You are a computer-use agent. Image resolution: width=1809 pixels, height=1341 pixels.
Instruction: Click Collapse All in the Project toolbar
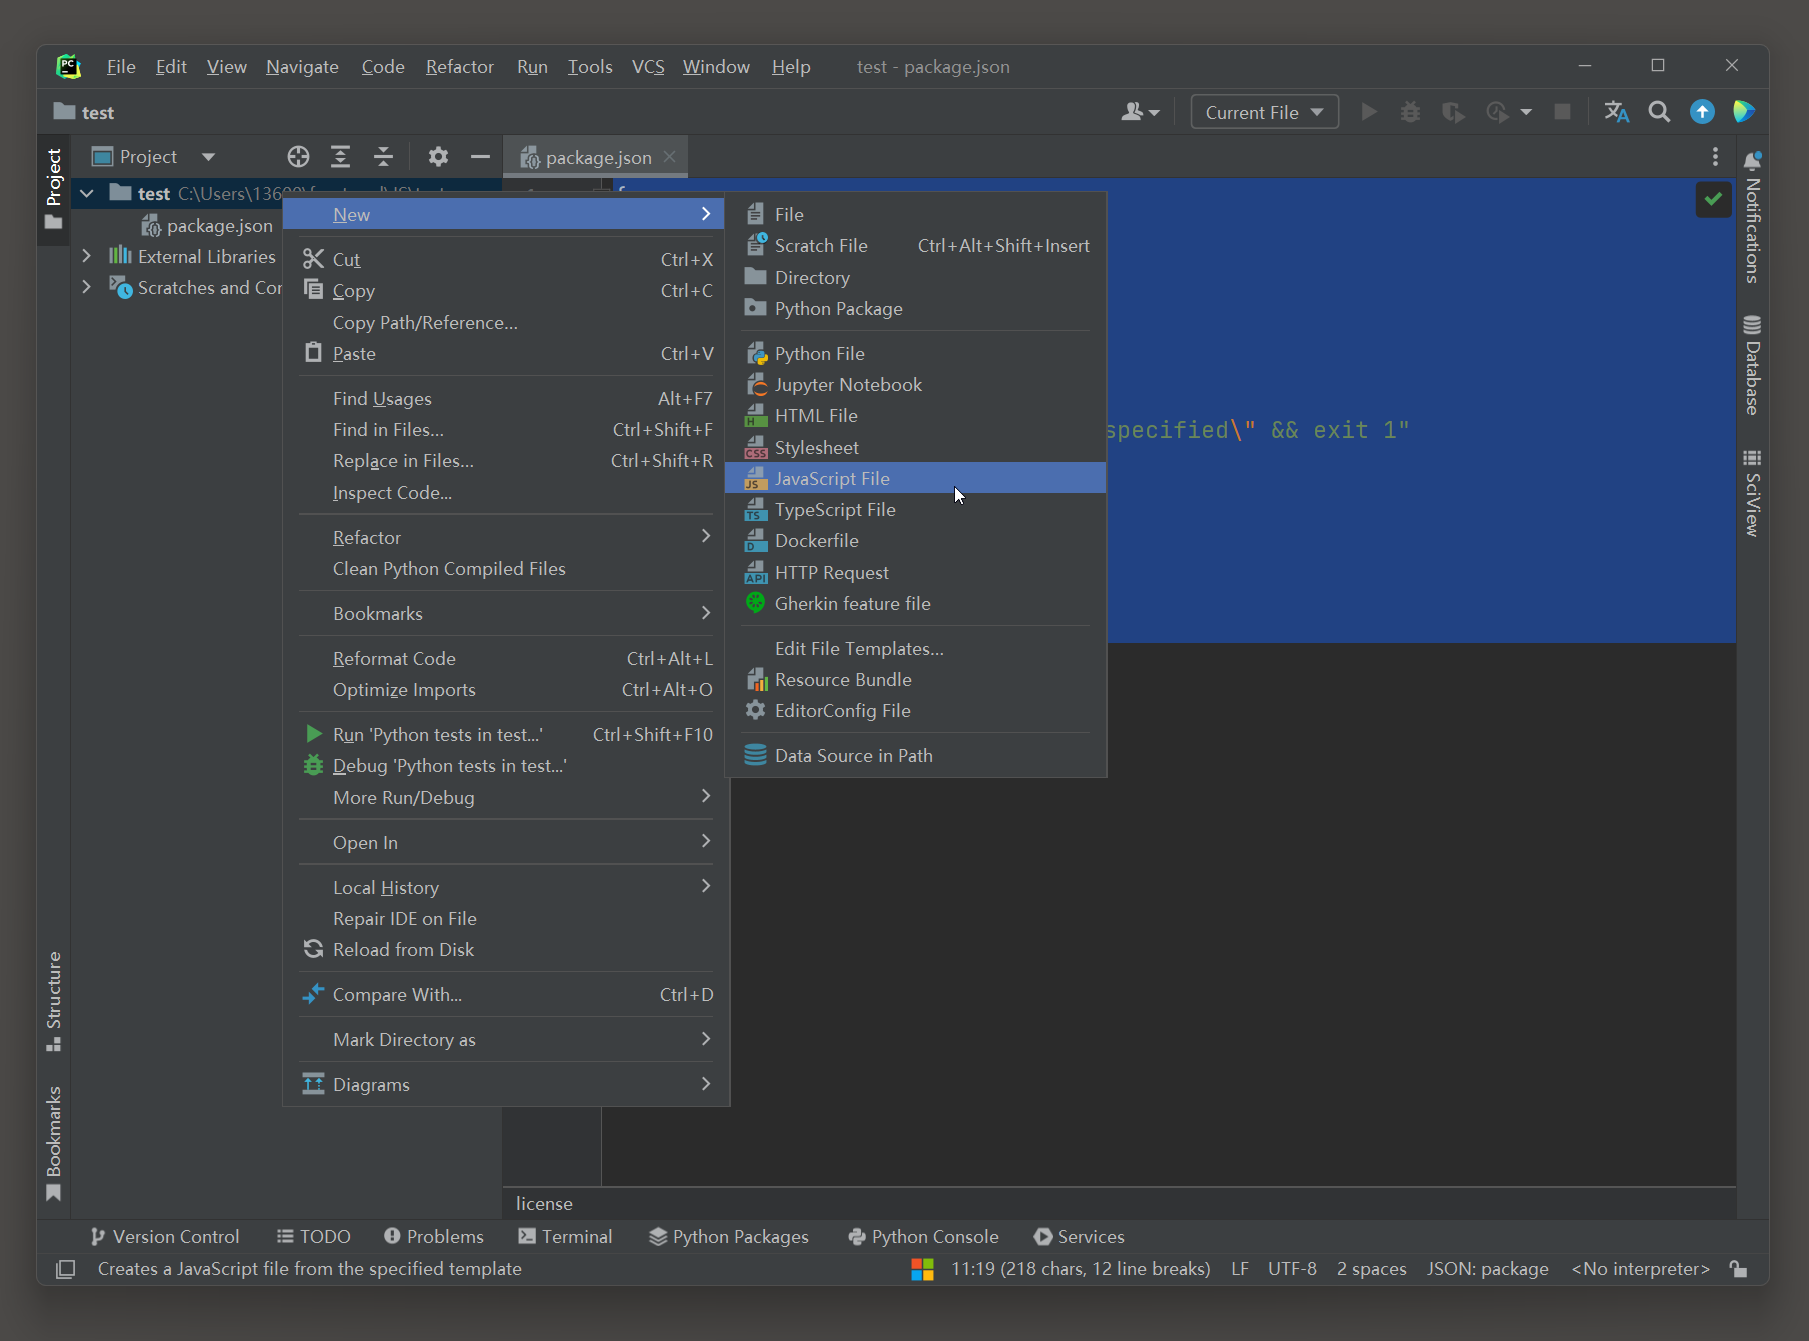[x=383, y=157]
